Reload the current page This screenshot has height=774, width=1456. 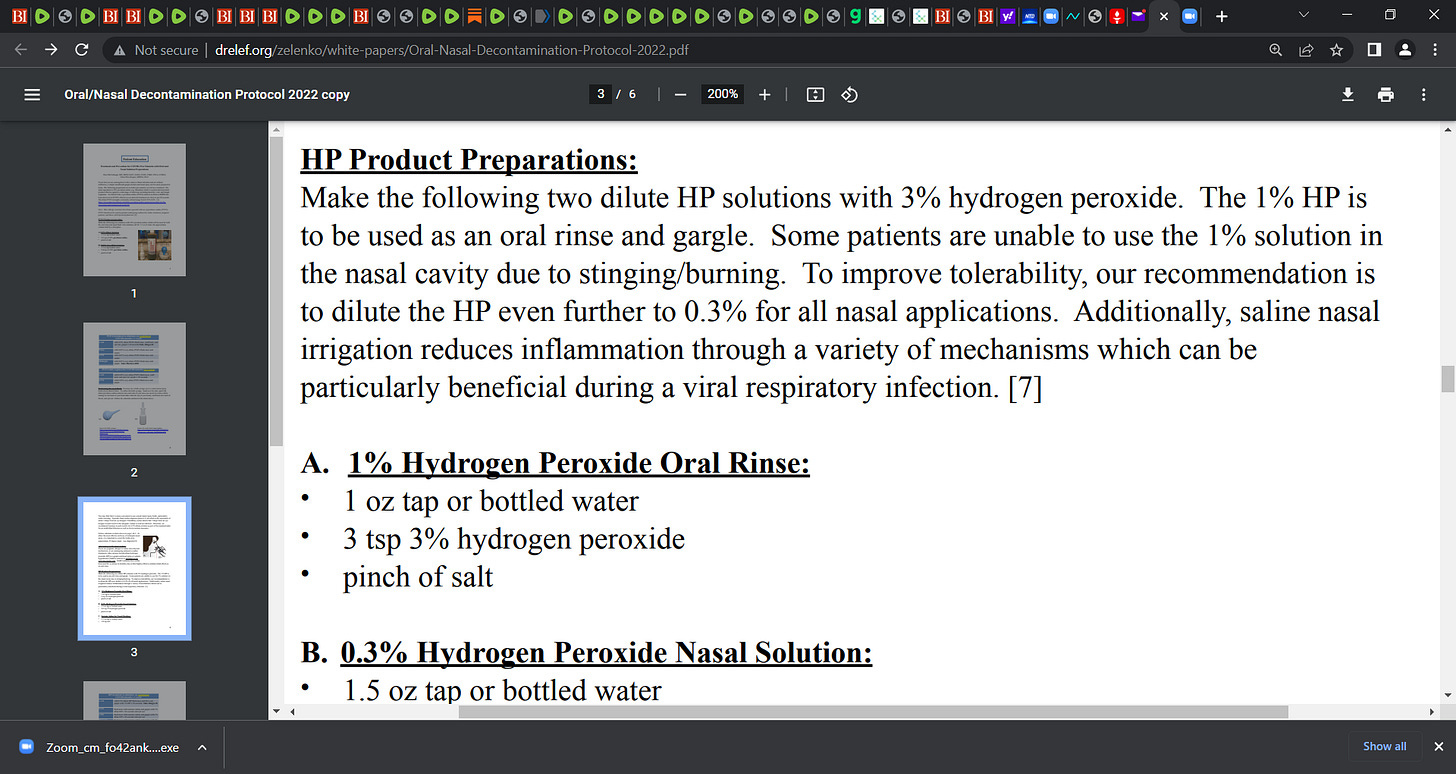82,49
